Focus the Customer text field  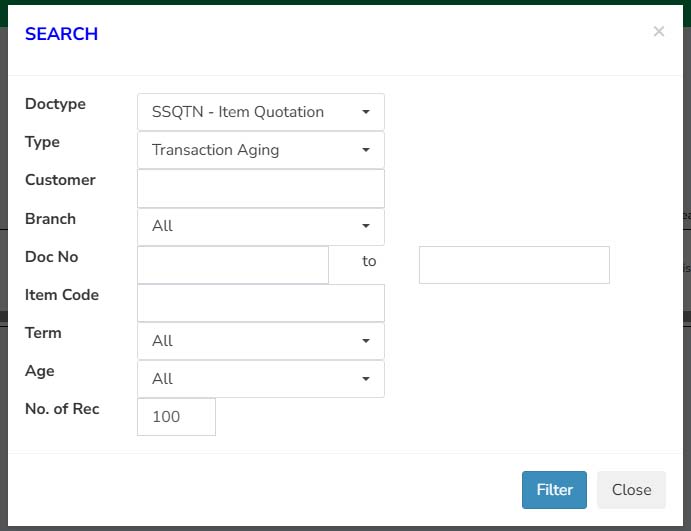261,188
